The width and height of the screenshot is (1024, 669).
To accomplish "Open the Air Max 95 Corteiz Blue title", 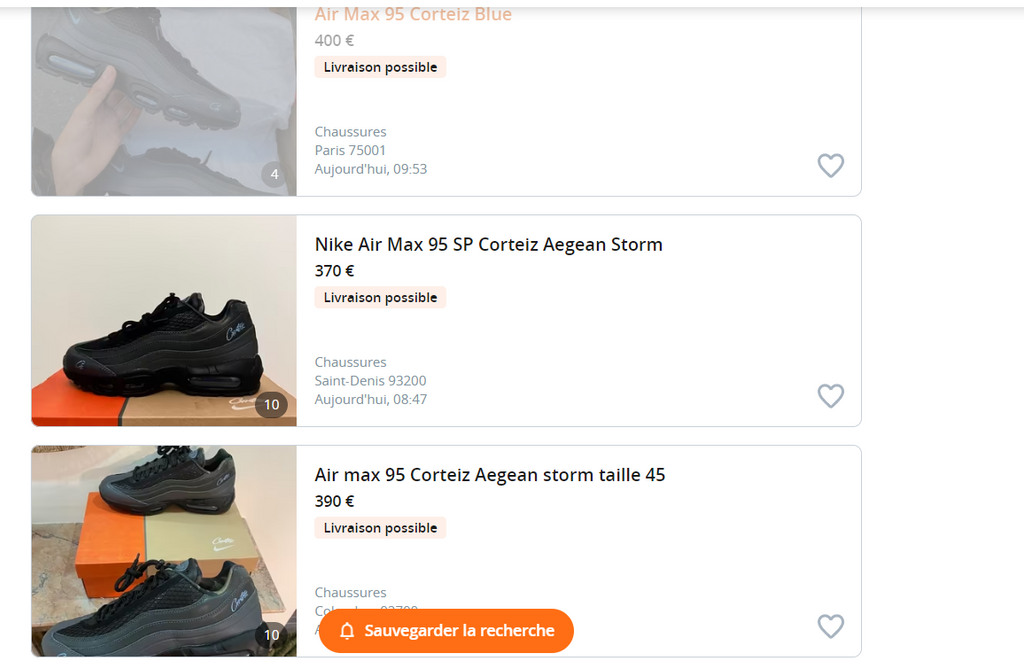I will coord(413,15).
